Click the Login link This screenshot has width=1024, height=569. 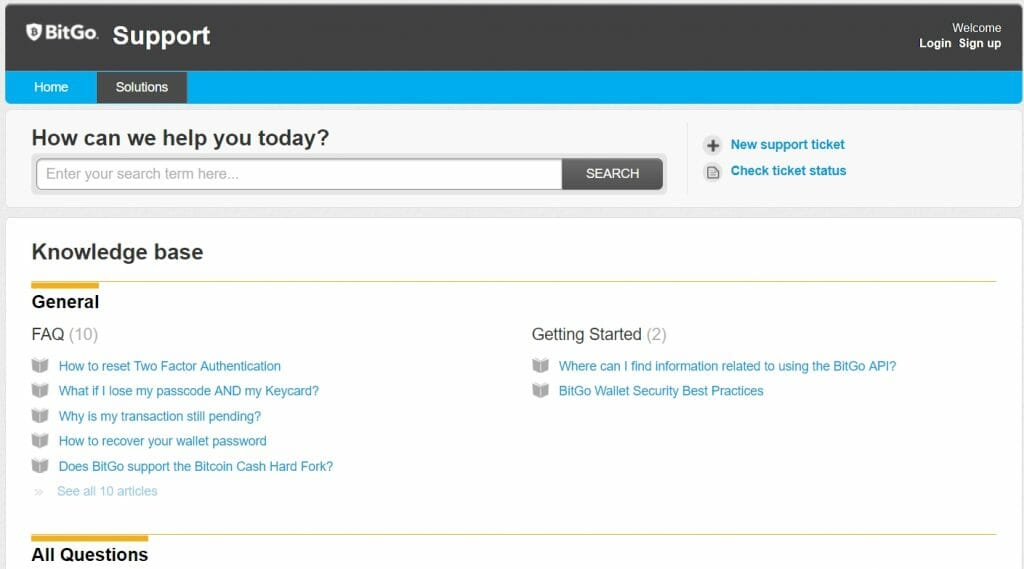935,43
